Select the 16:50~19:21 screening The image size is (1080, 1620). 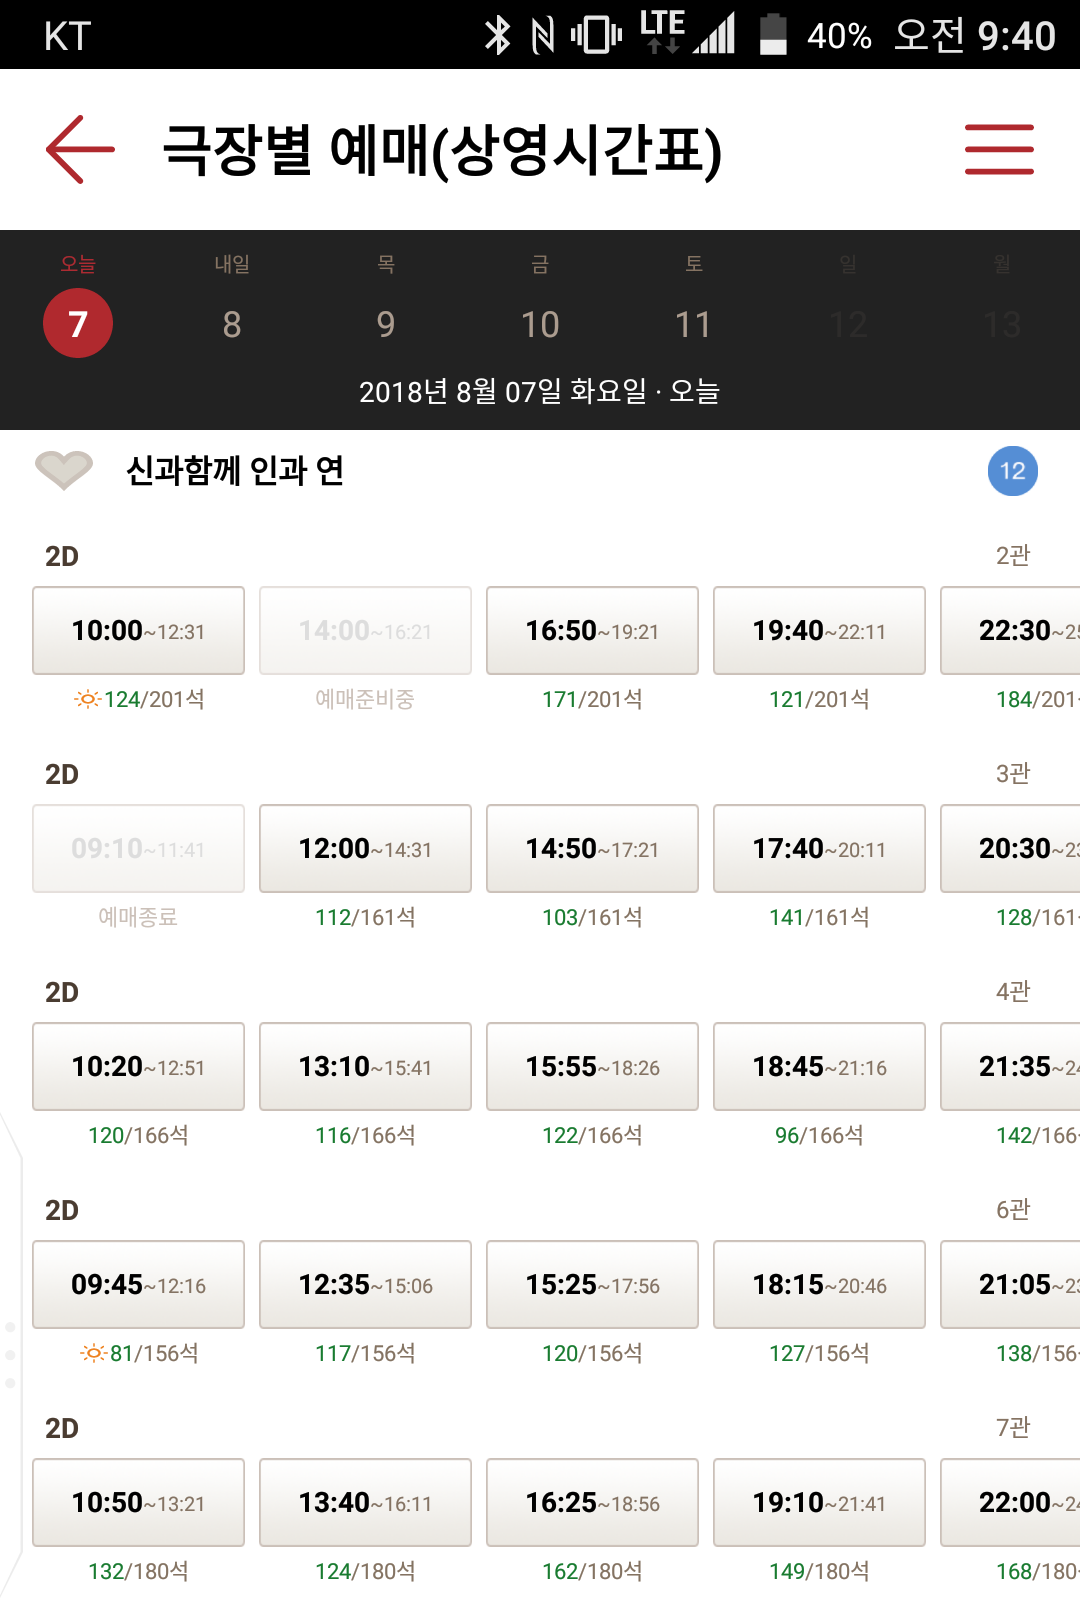(592, 631)
